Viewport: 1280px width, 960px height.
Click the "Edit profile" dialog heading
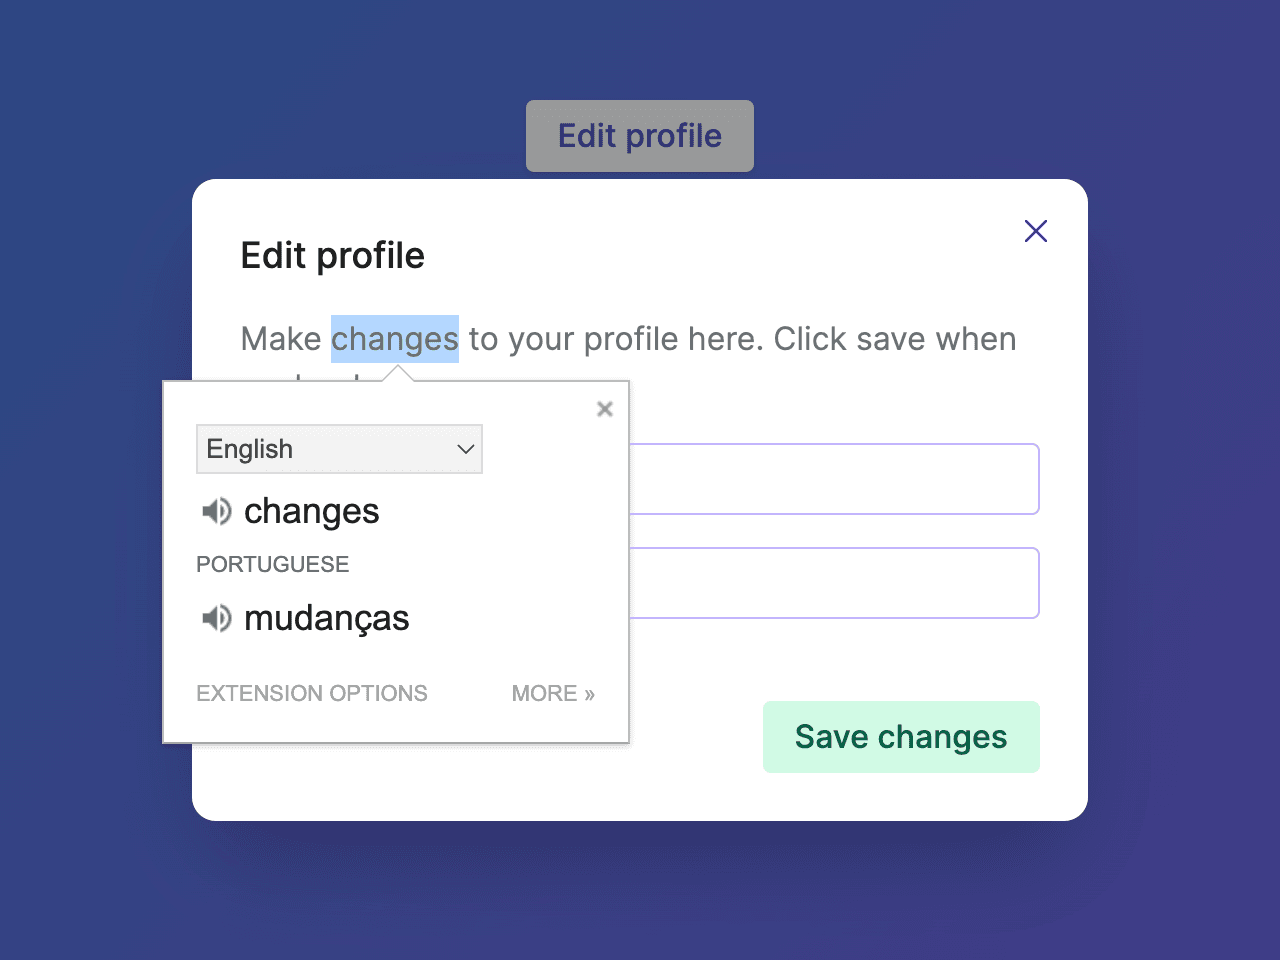pos(332,256)
